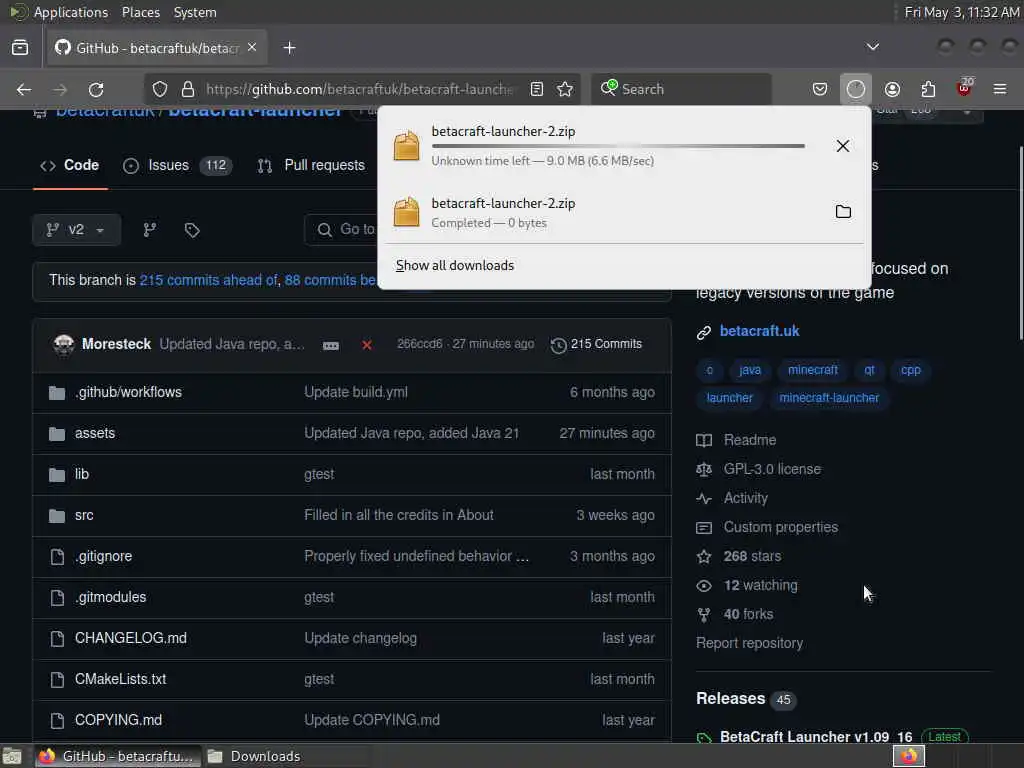Switch to the Pull requests tab
This screenshot has height=768, width=1024.
pyautogui.click(x=312, y=165)
